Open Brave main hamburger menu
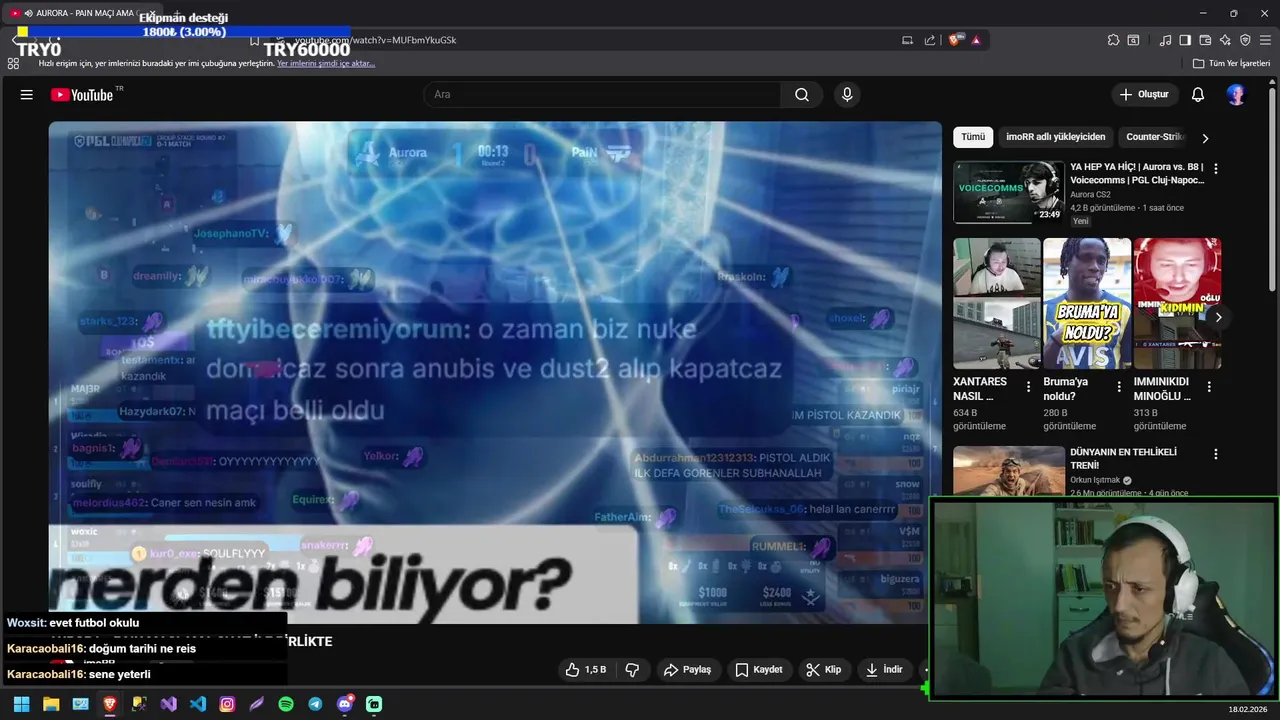Viewport: 1280px width, 720px height. pyautogui.click(x=1265, y=40)
